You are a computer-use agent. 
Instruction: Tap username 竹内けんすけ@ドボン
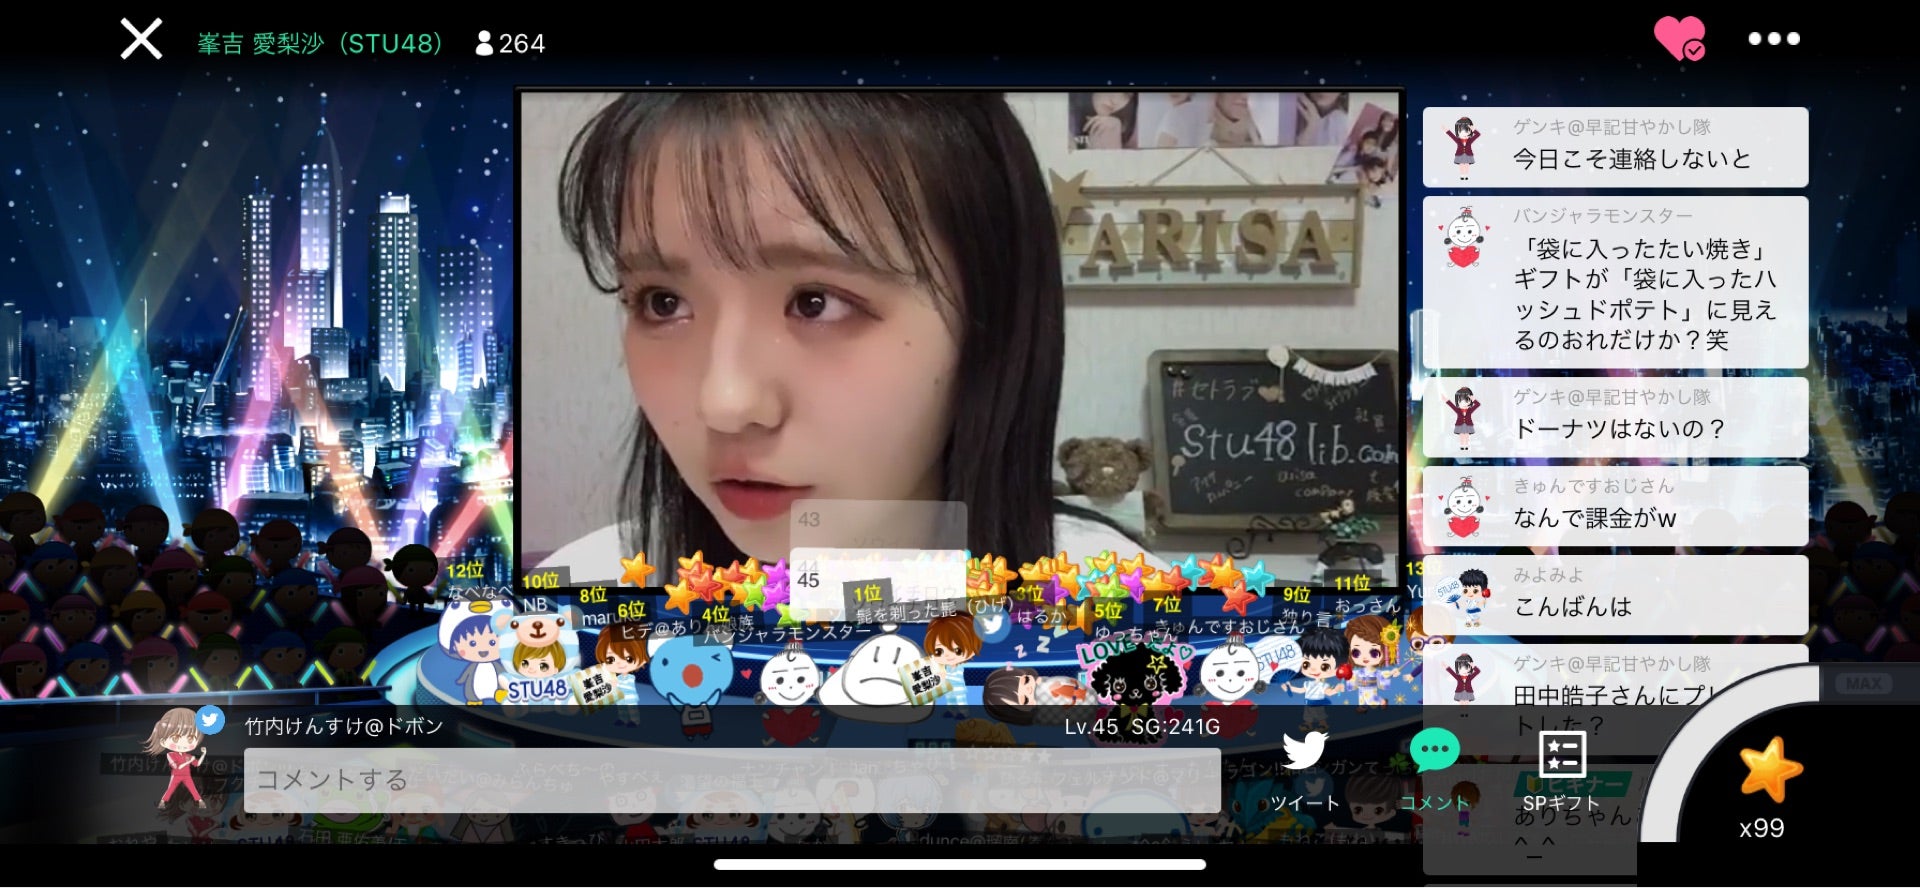[344, 726]
